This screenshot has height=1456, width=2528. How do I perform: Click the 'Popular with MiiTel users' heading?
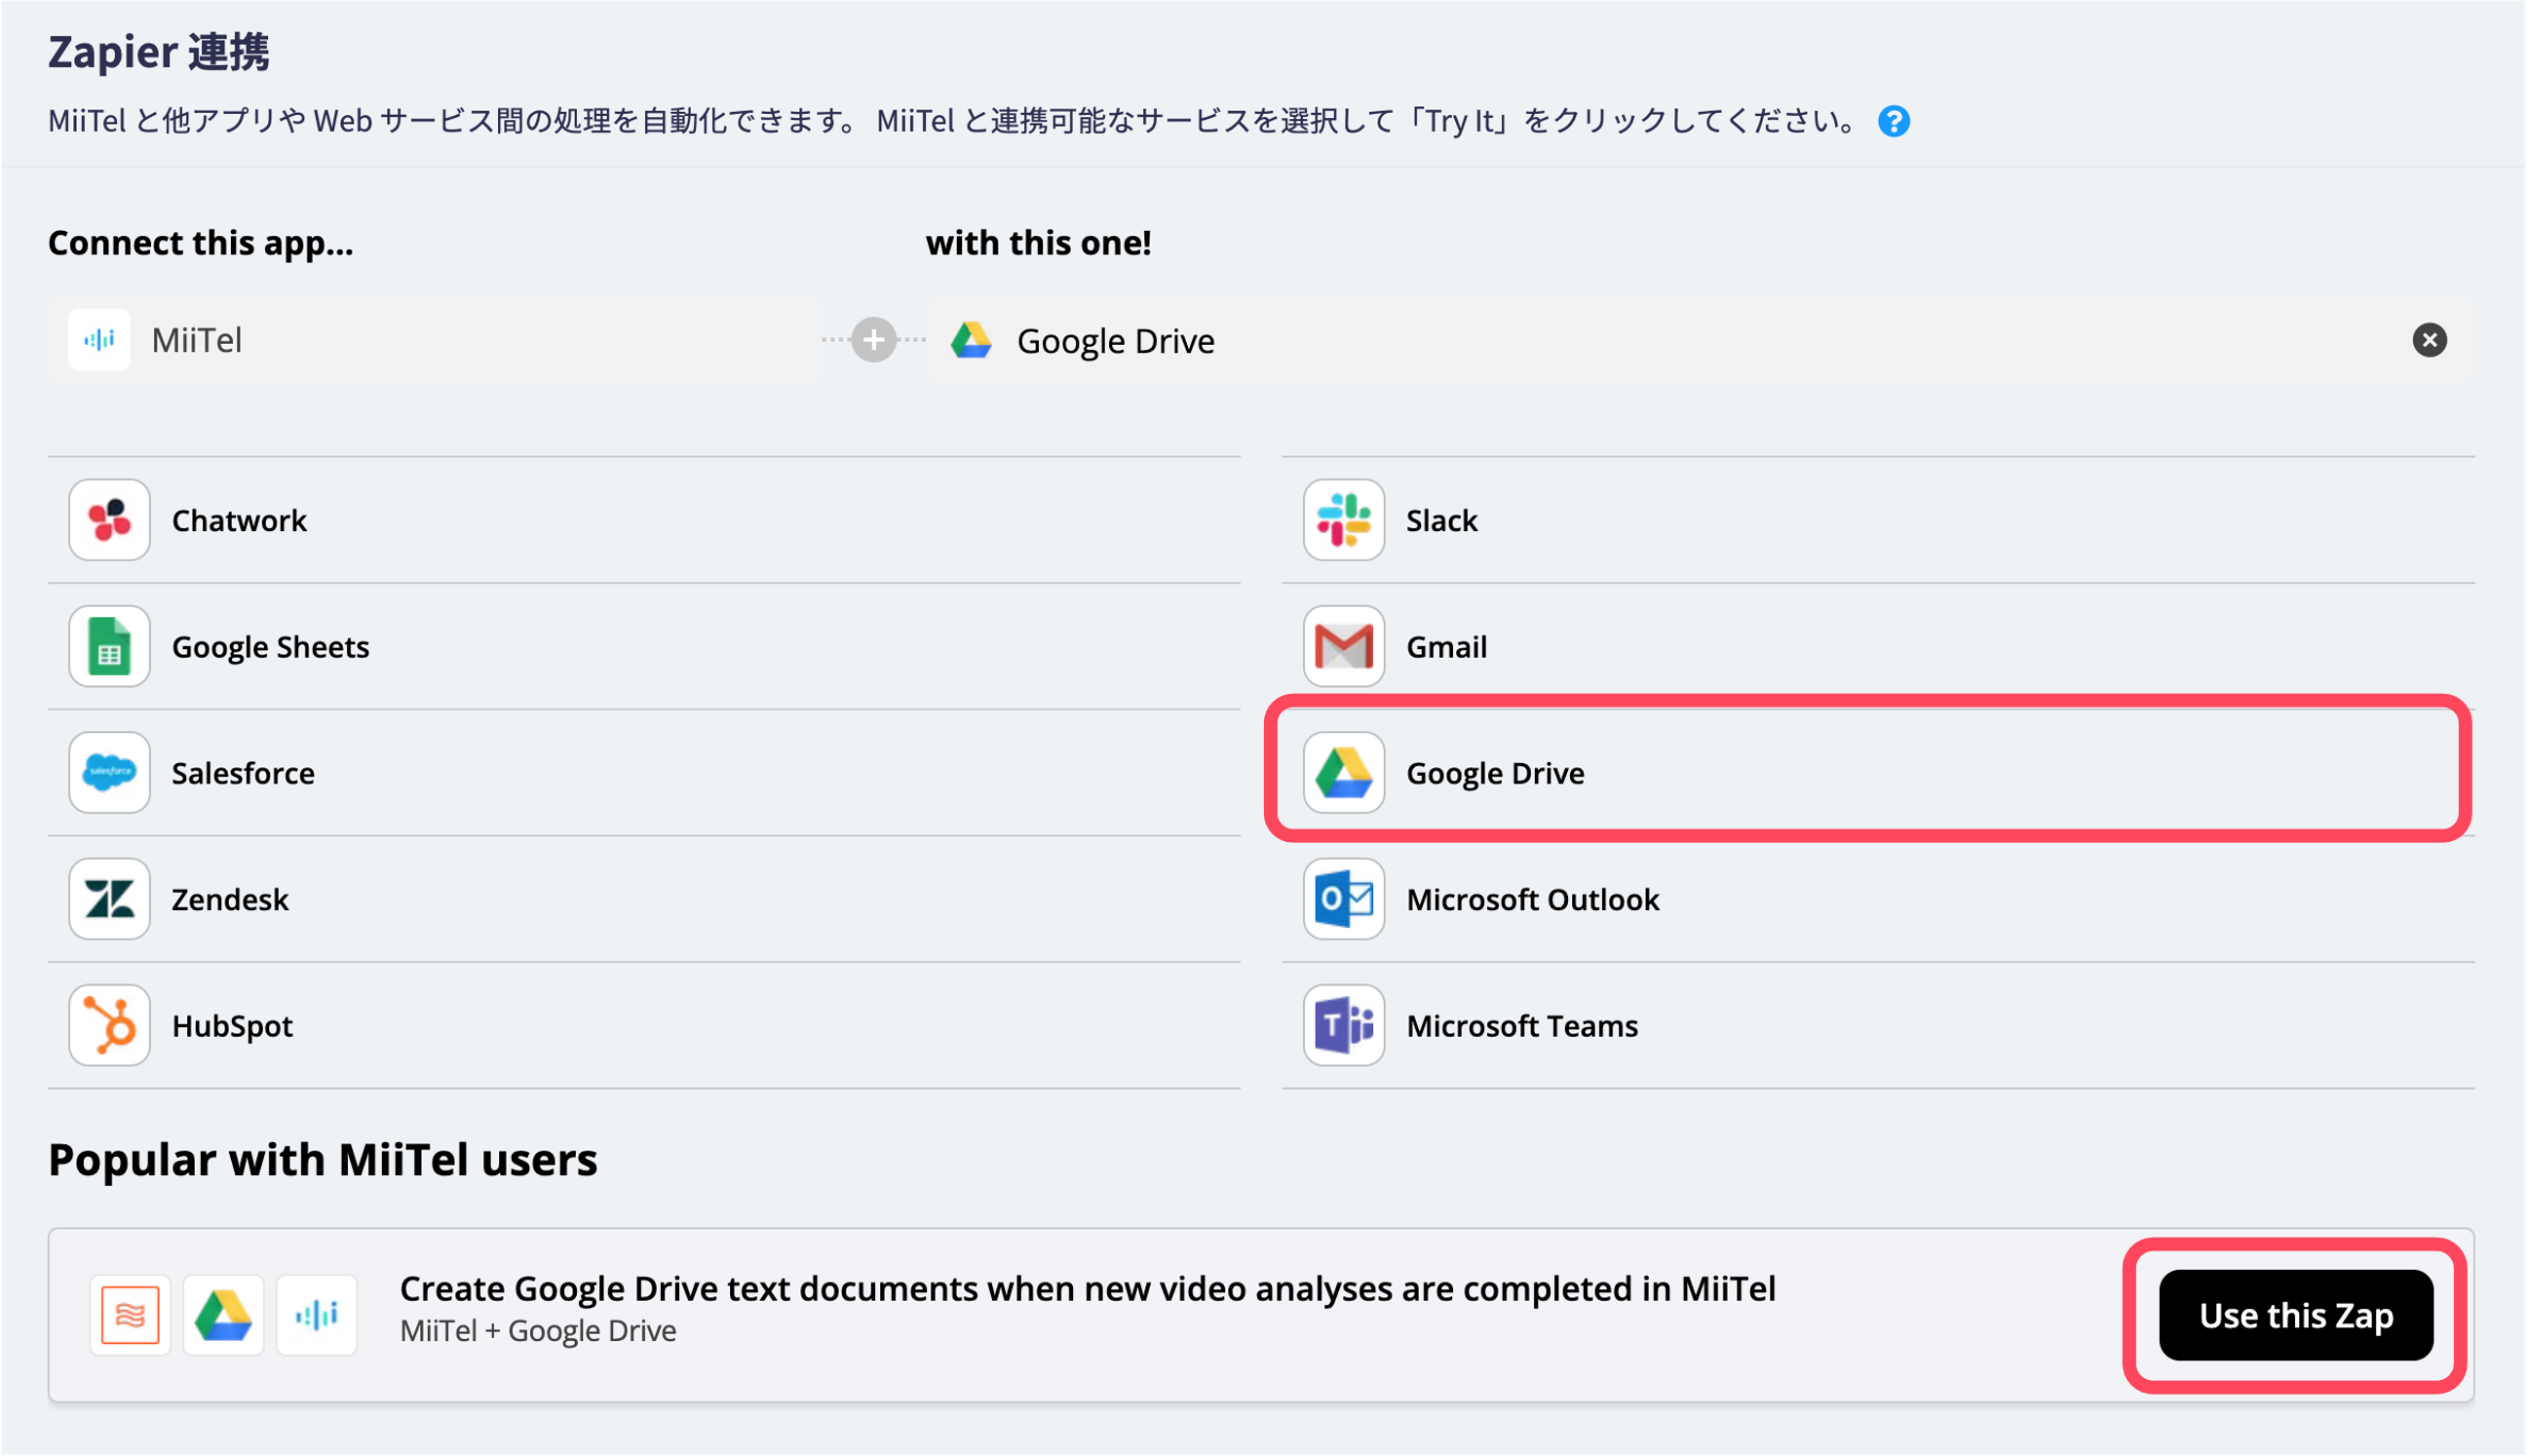click(323, 1160)
